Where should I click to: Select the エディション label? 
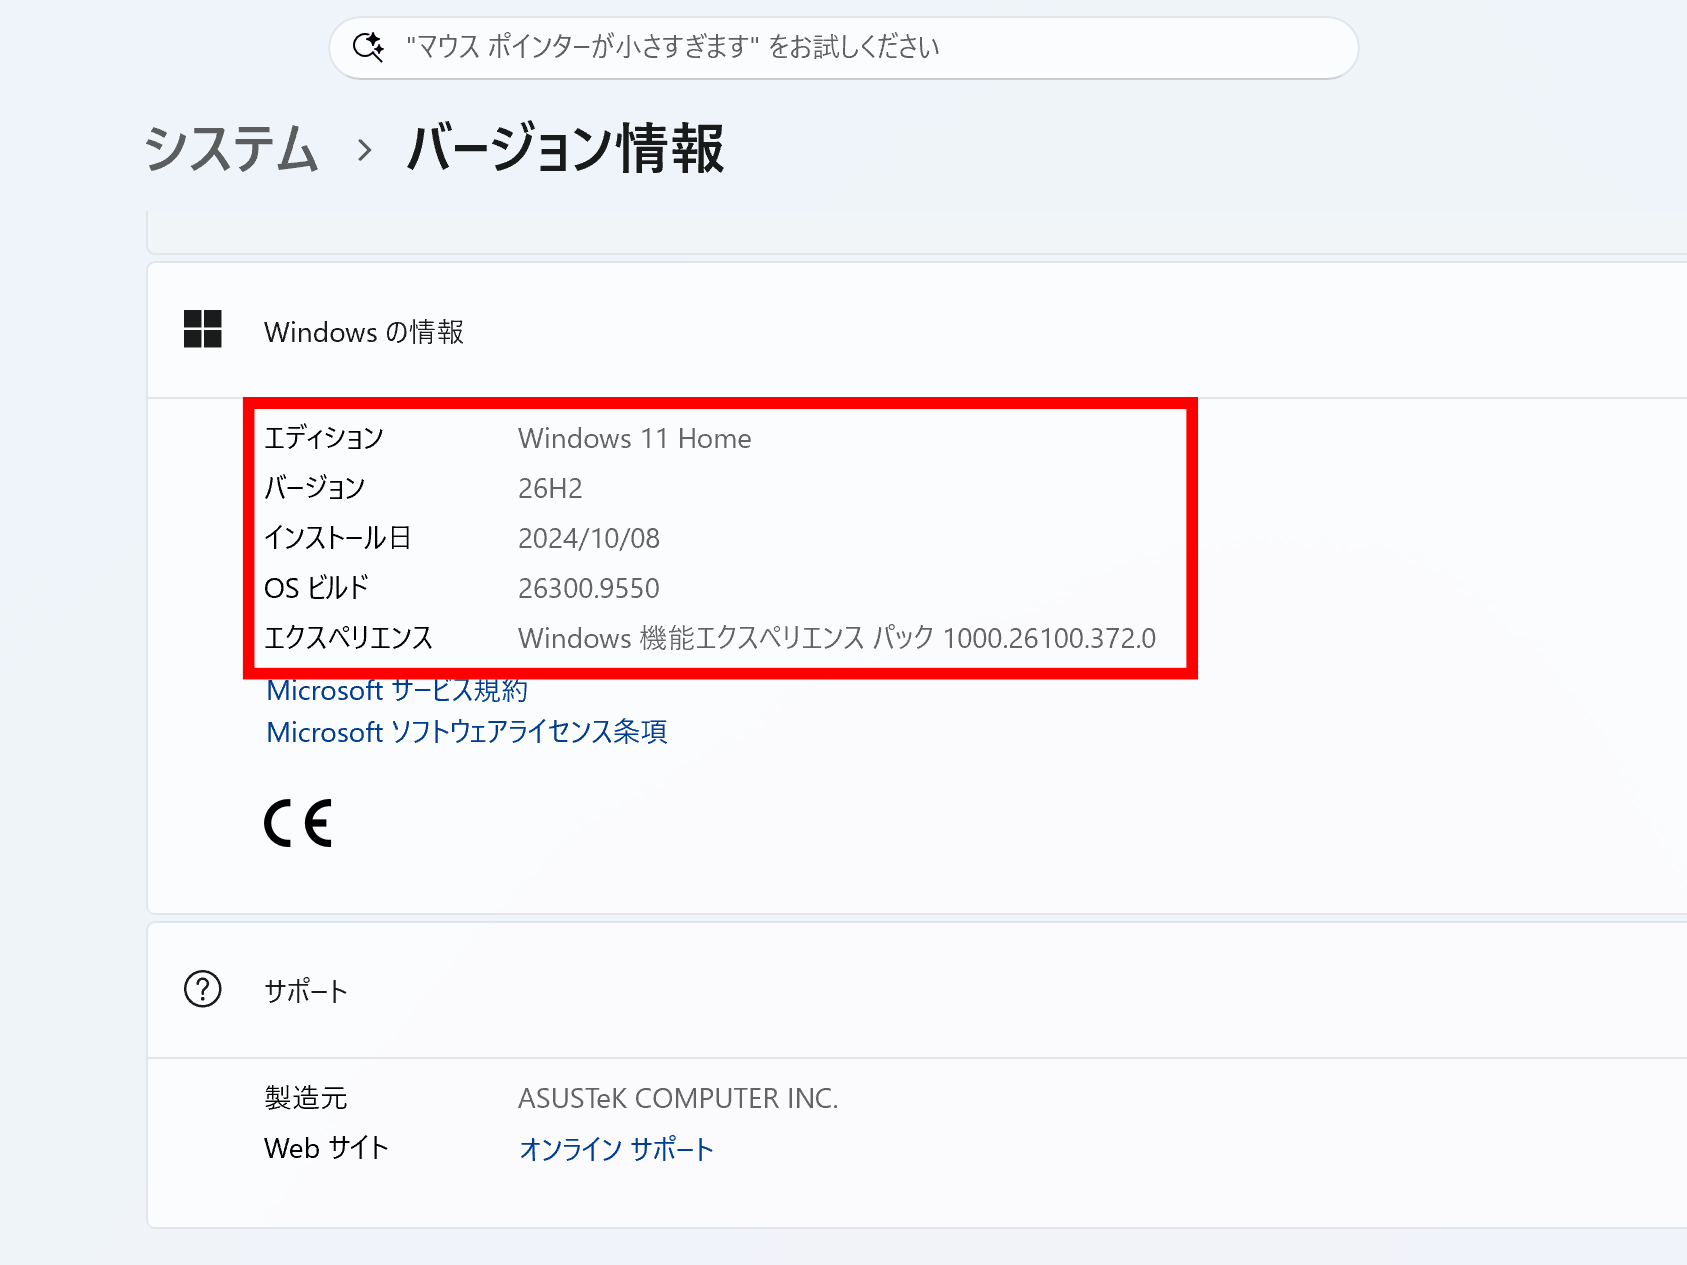click(x=324, y=438)
